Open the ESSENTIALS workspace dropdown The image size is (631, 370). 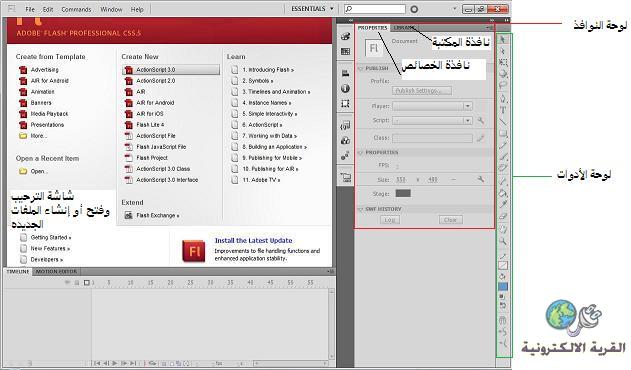point(312,8)
